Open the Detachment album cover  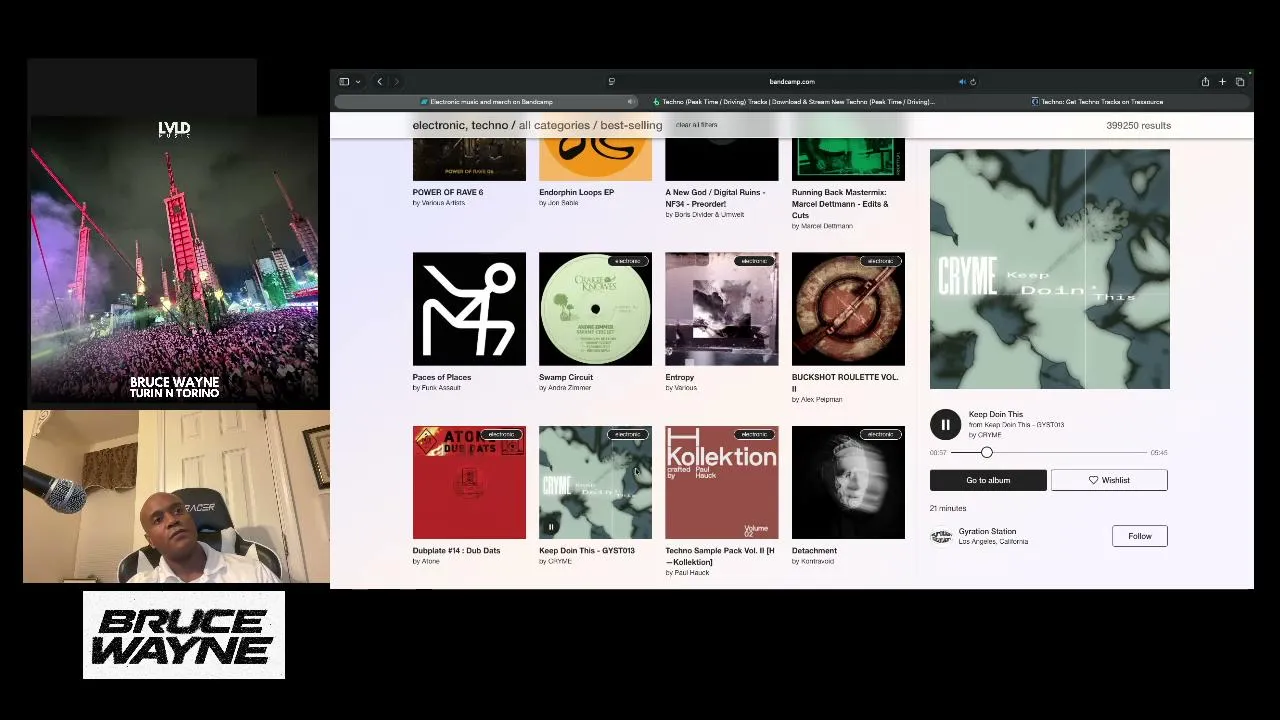point(848,483)
